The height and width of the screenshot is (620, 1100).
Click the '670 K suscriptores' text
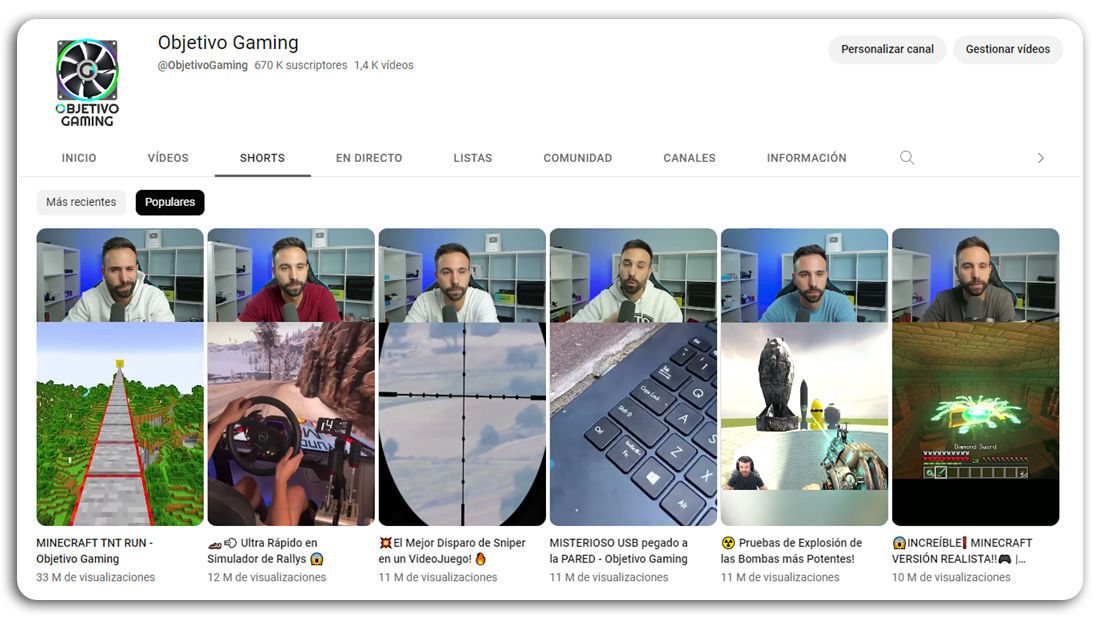tap(300, 65)
